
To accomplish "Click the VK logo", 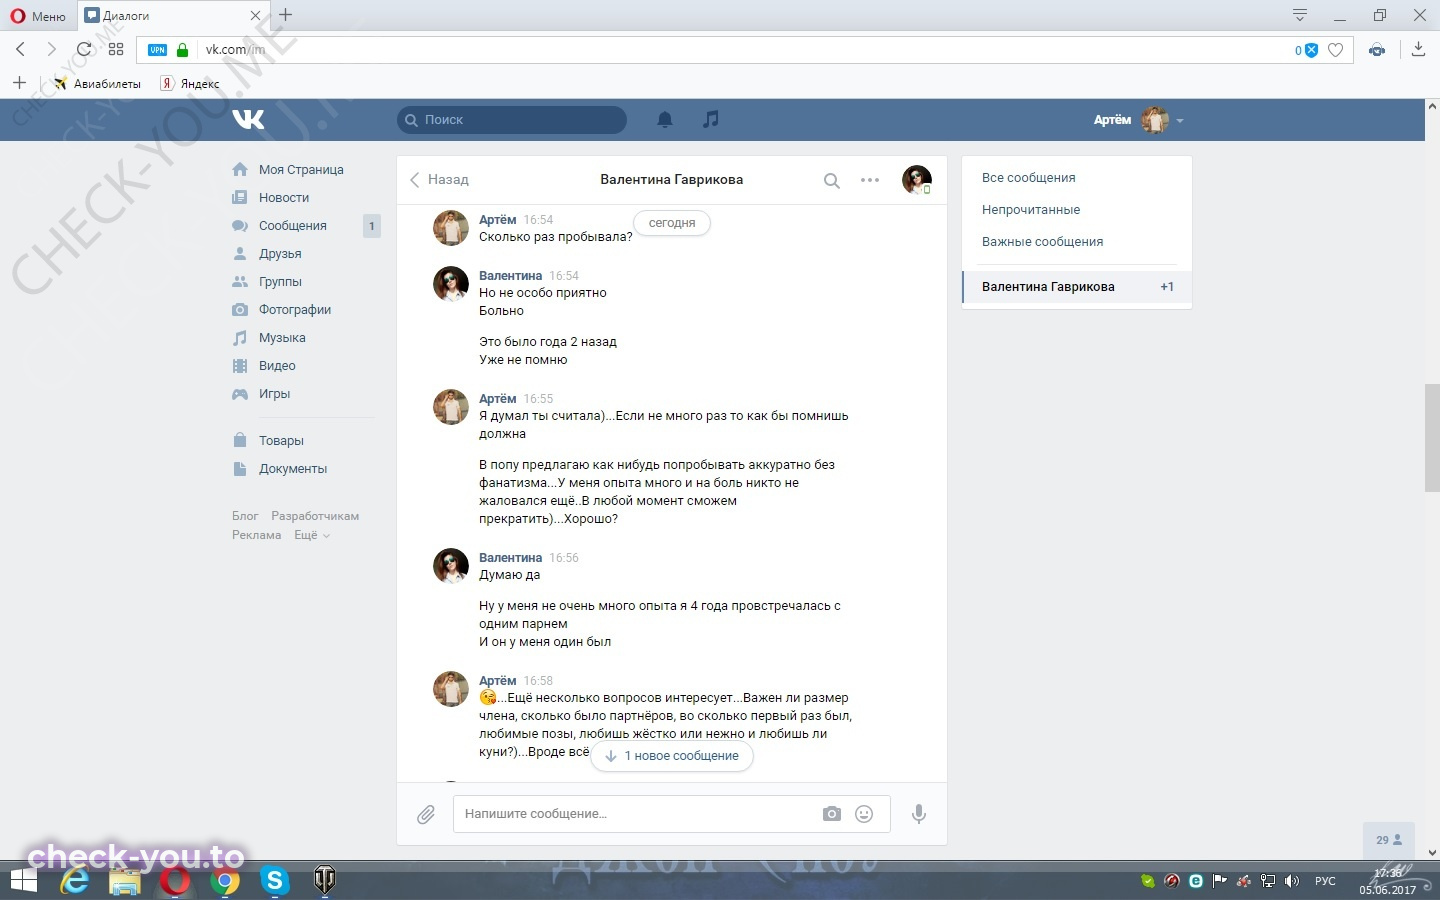I will point(248,120).
